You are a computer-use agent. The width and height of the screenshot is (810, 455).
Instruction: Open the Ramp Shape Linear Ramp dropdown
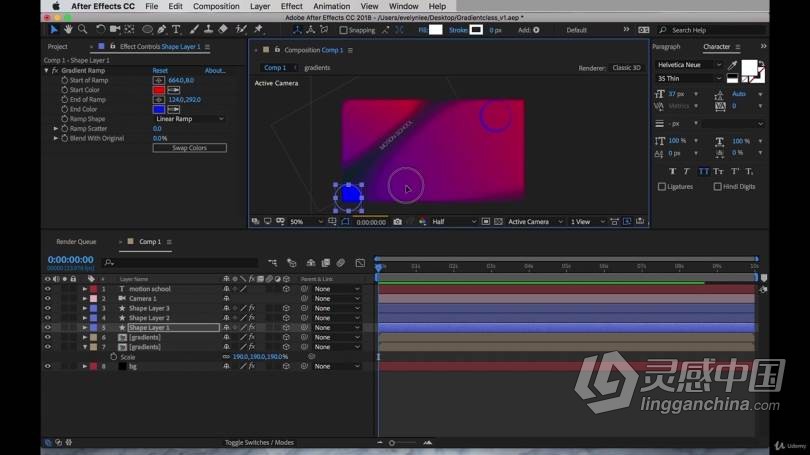click(x=188, y=119)
